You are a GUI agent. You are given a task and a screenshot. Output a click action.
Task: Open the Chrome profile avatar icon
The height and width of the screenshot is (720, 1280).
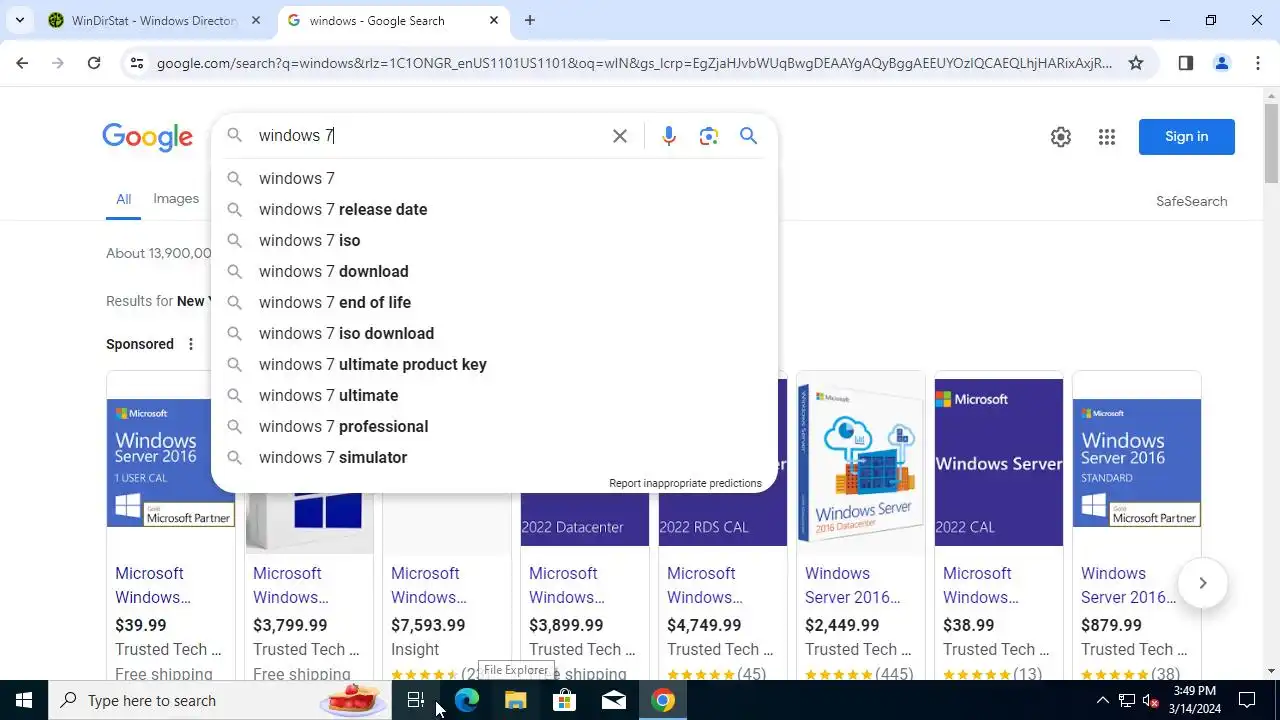click(1221, 63)
